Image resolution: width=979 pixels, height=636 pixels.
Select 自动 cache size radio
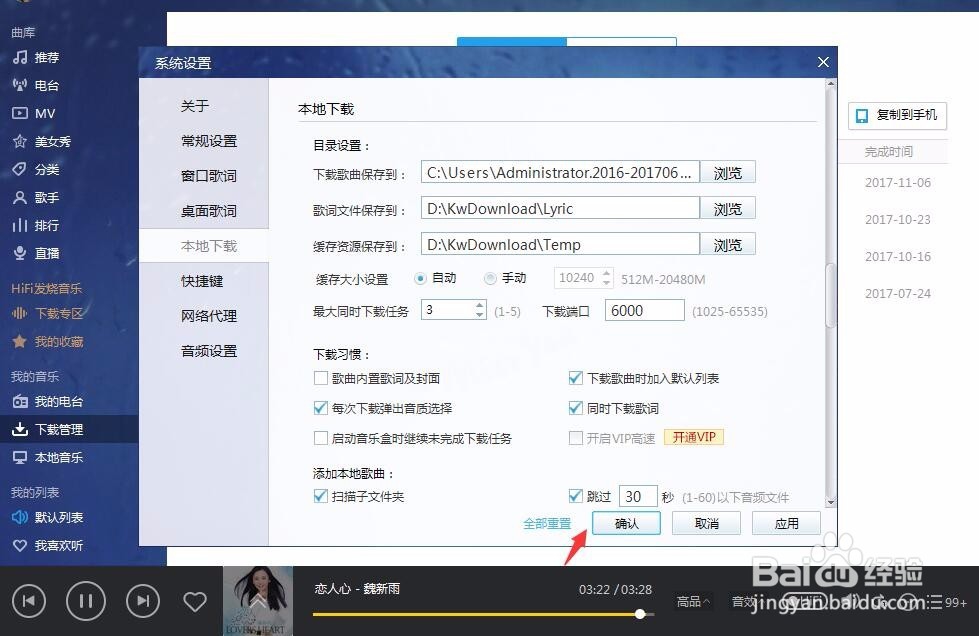pos(420,278)
